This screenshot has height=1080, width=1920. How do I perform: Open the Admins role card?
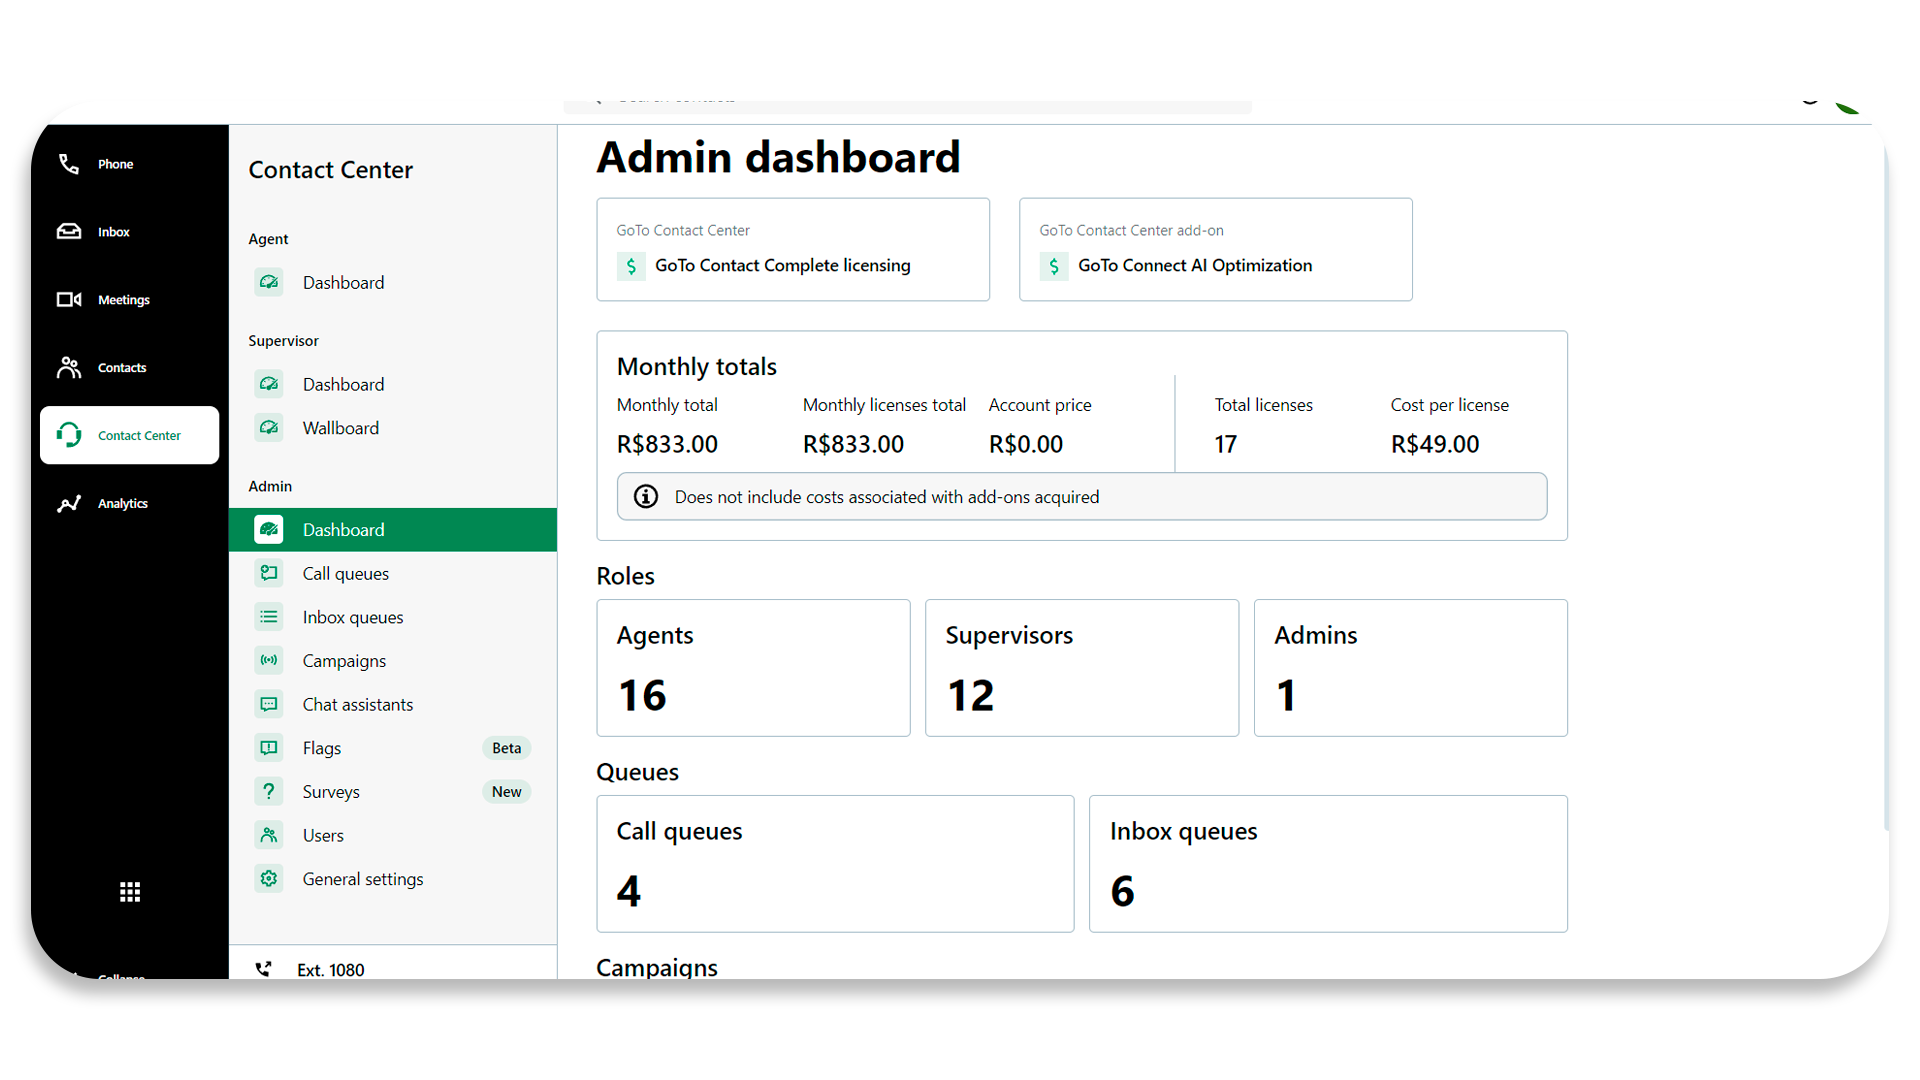click(x=1411, y=668)
